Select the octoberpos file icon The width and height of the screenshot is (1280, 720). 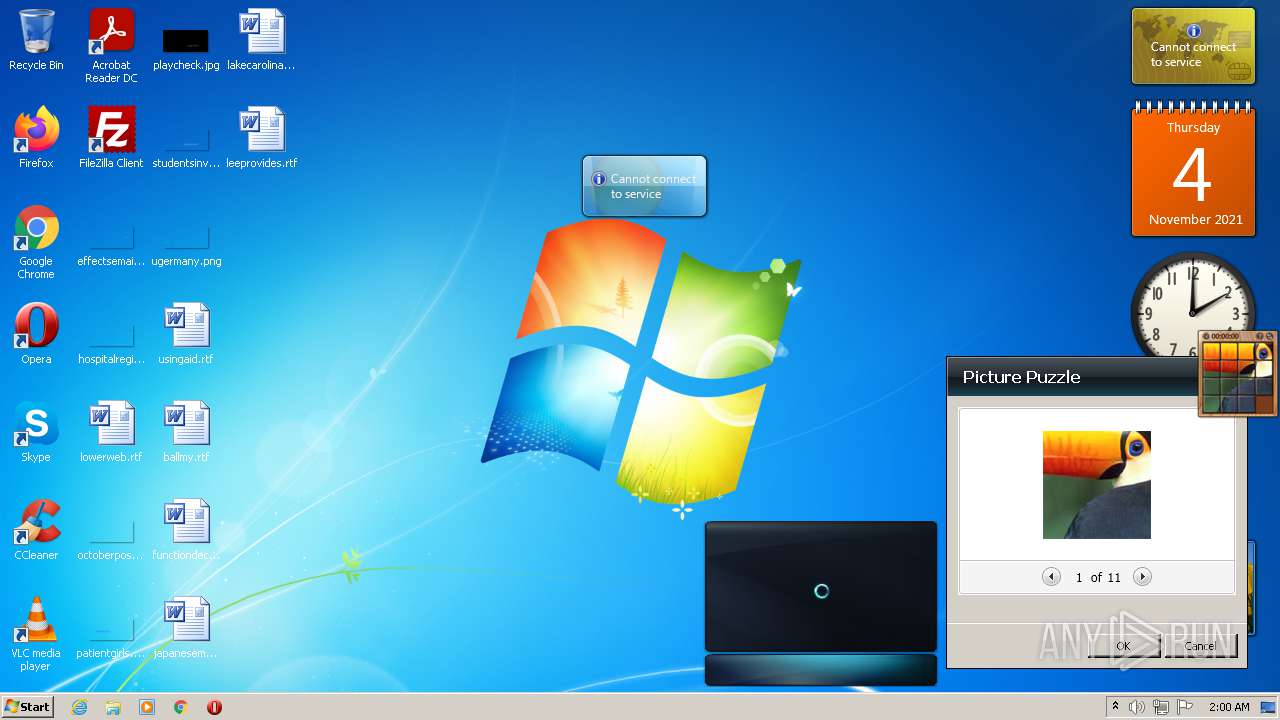point(111,542)
